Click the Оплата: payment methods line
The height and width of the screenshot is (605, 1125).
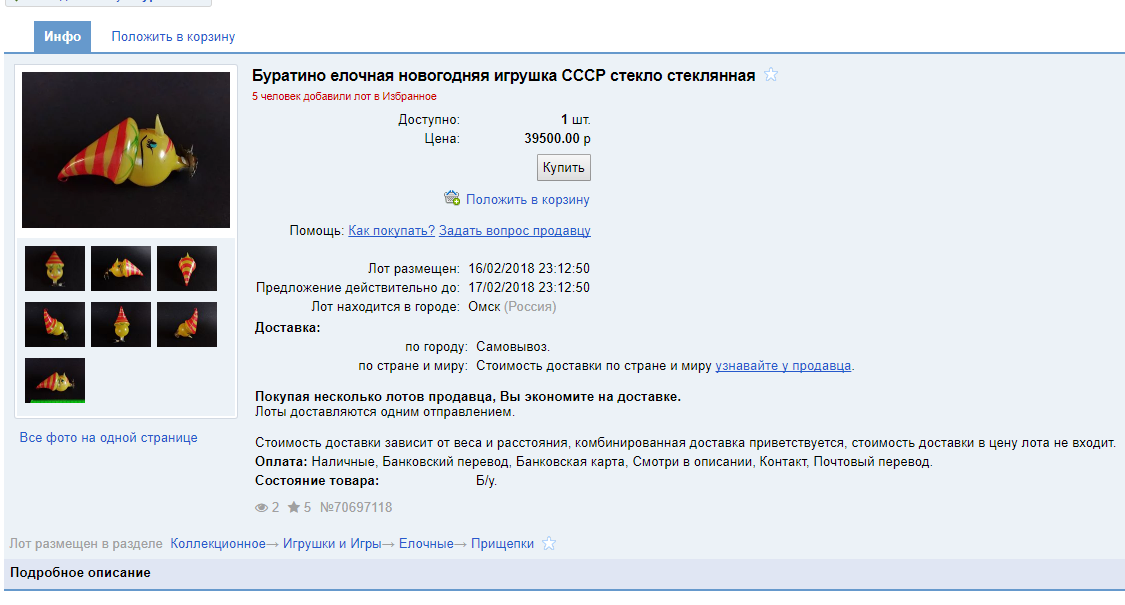tap(593, 462)
